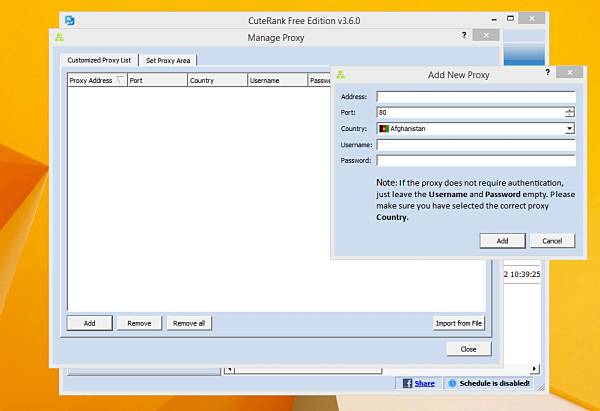Click the Add New Proxy dialog icon
Viewport: 600px width, 411px height.
click(341, 75)
